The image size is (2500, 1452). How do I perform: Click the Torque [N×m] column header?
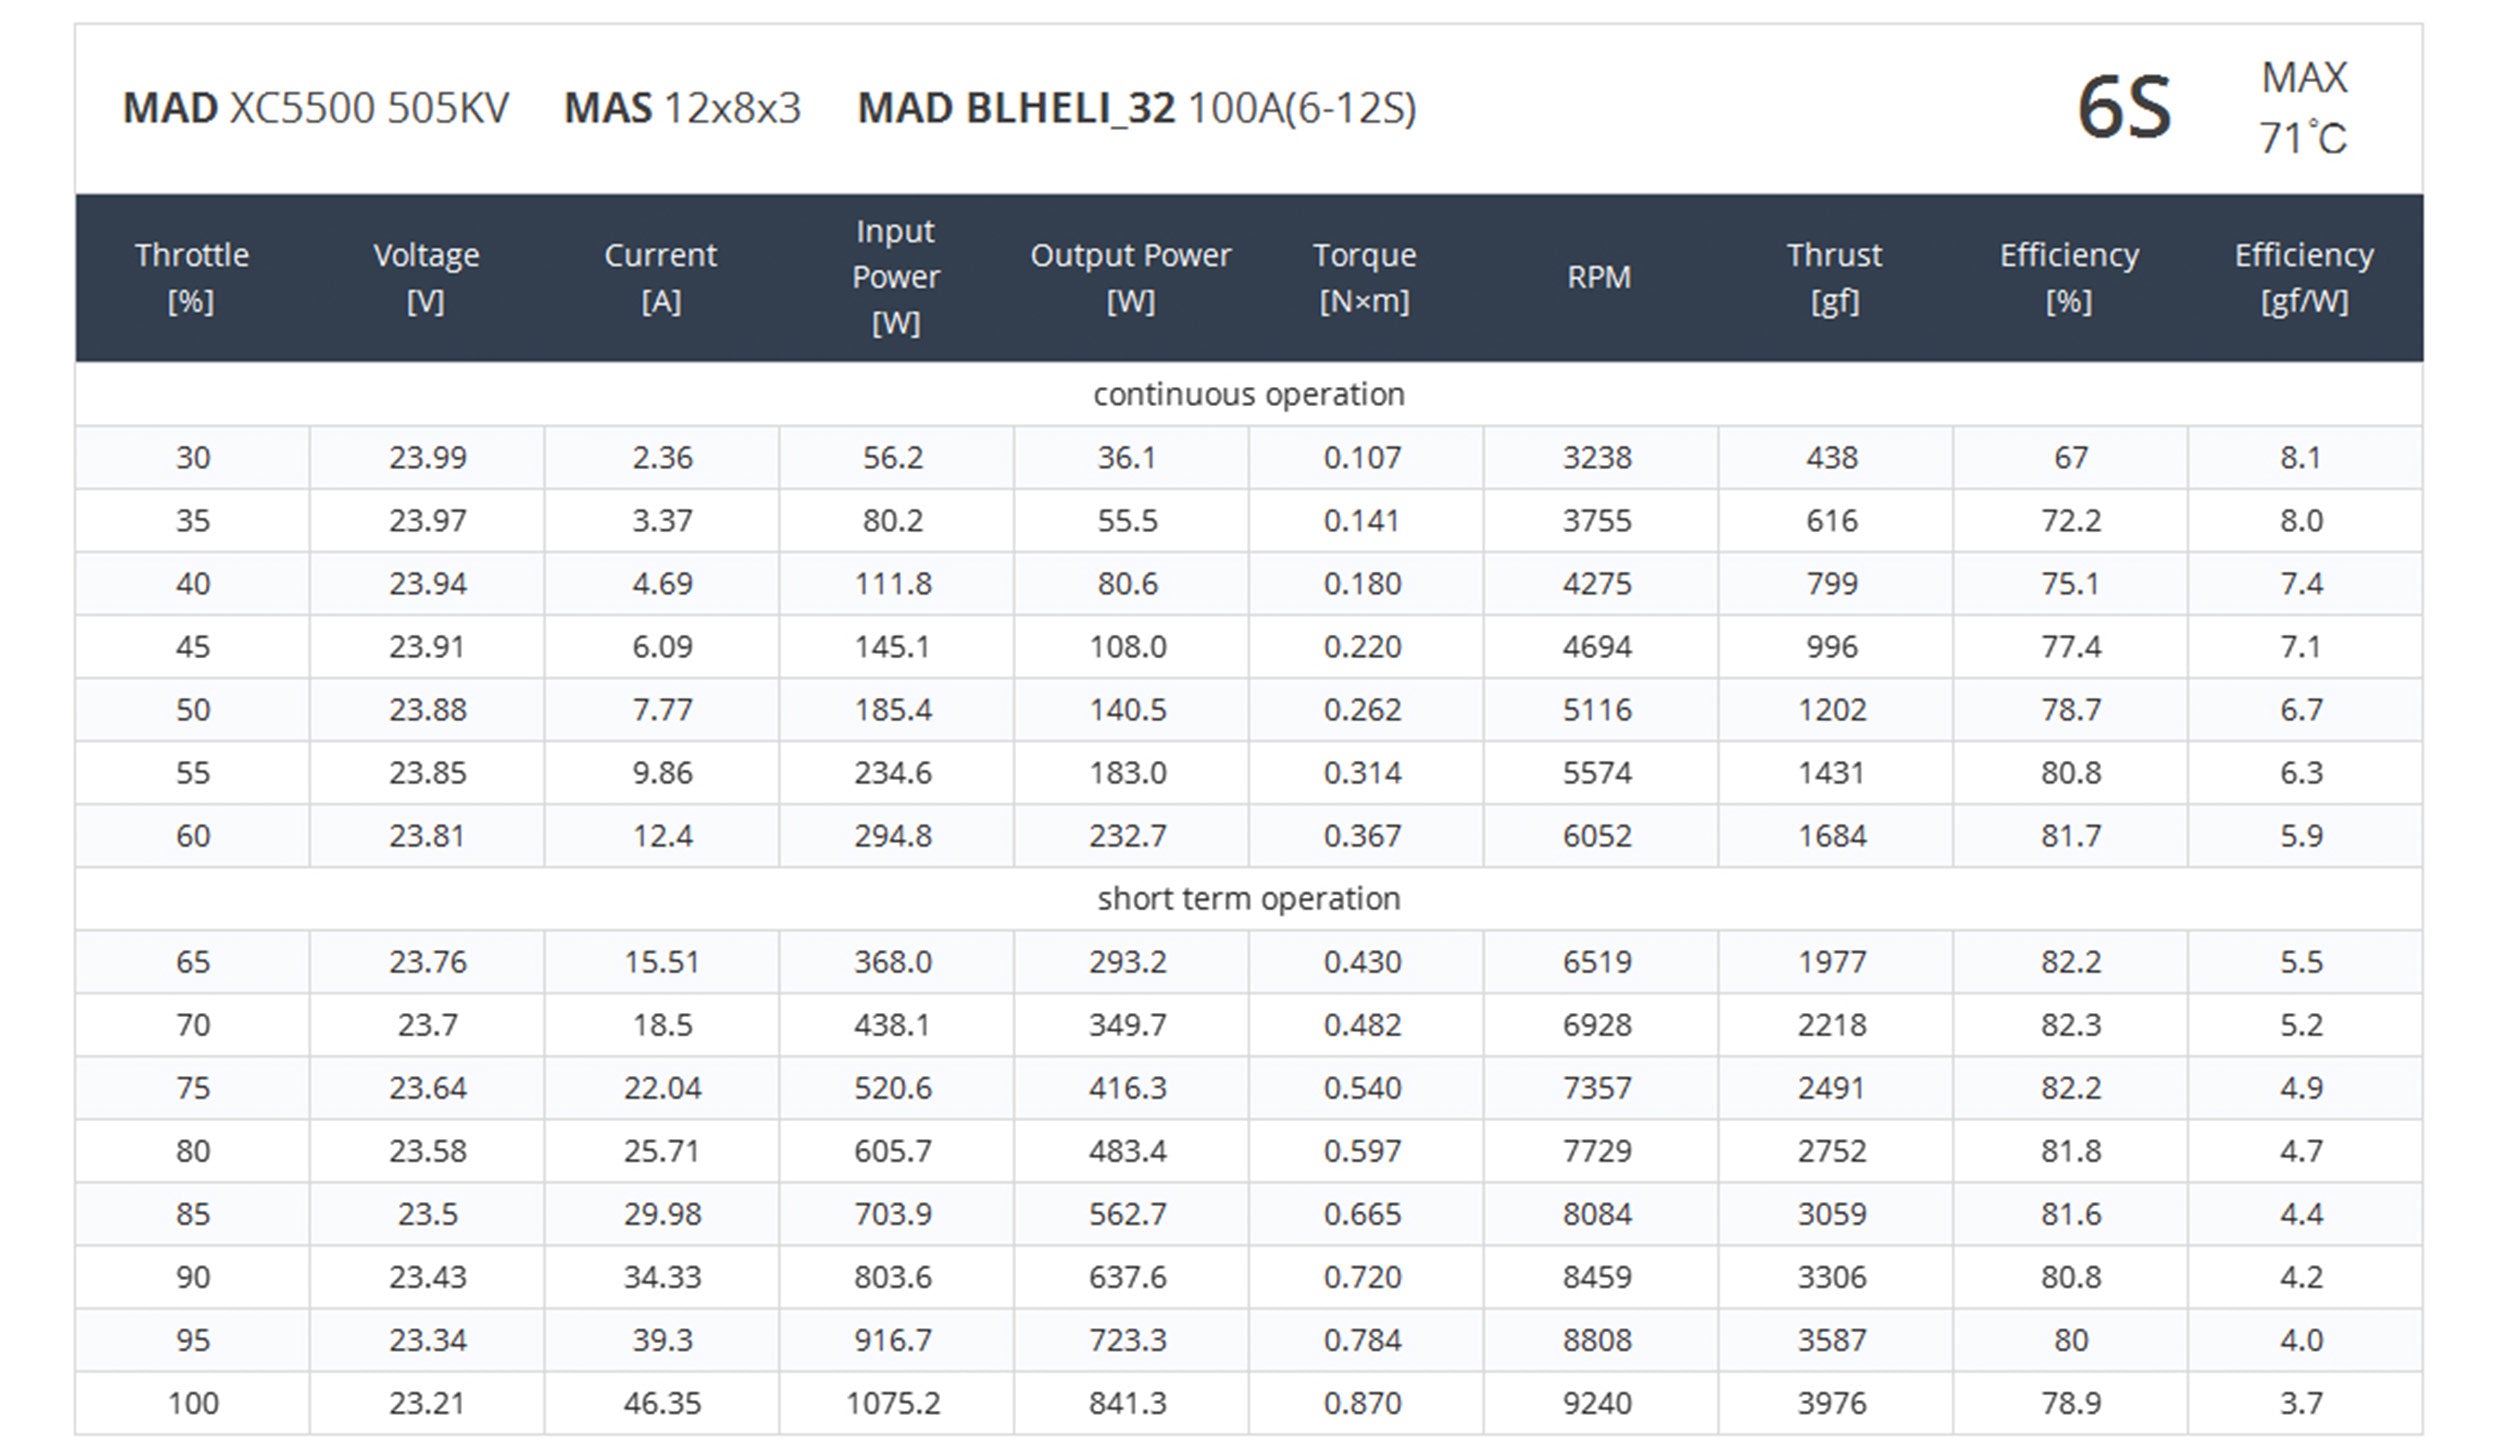point(1364,277)
